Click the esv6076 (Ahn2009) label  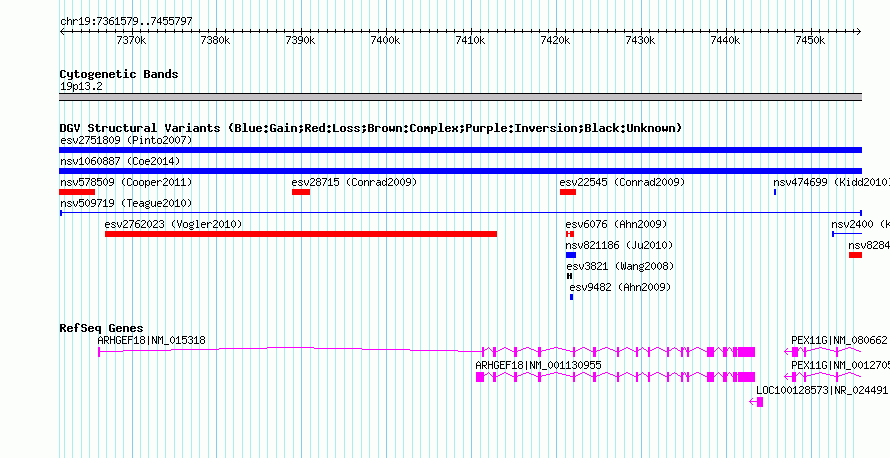[616, 224]
